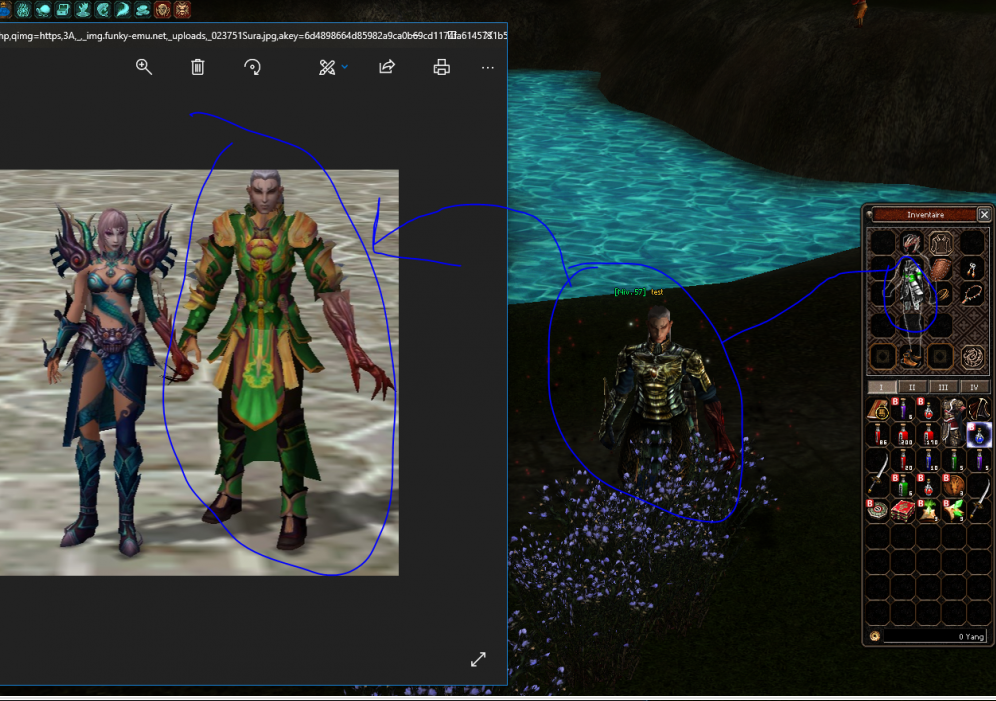996x701 pixels.
Task: Click the treasure chest buff icon top-left
Action: [x=62, y=9]
